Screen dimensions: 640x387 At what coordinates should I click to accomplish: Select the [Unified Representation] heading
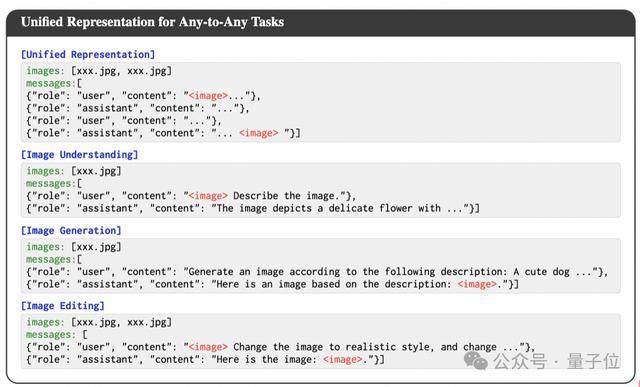[88, 54]
